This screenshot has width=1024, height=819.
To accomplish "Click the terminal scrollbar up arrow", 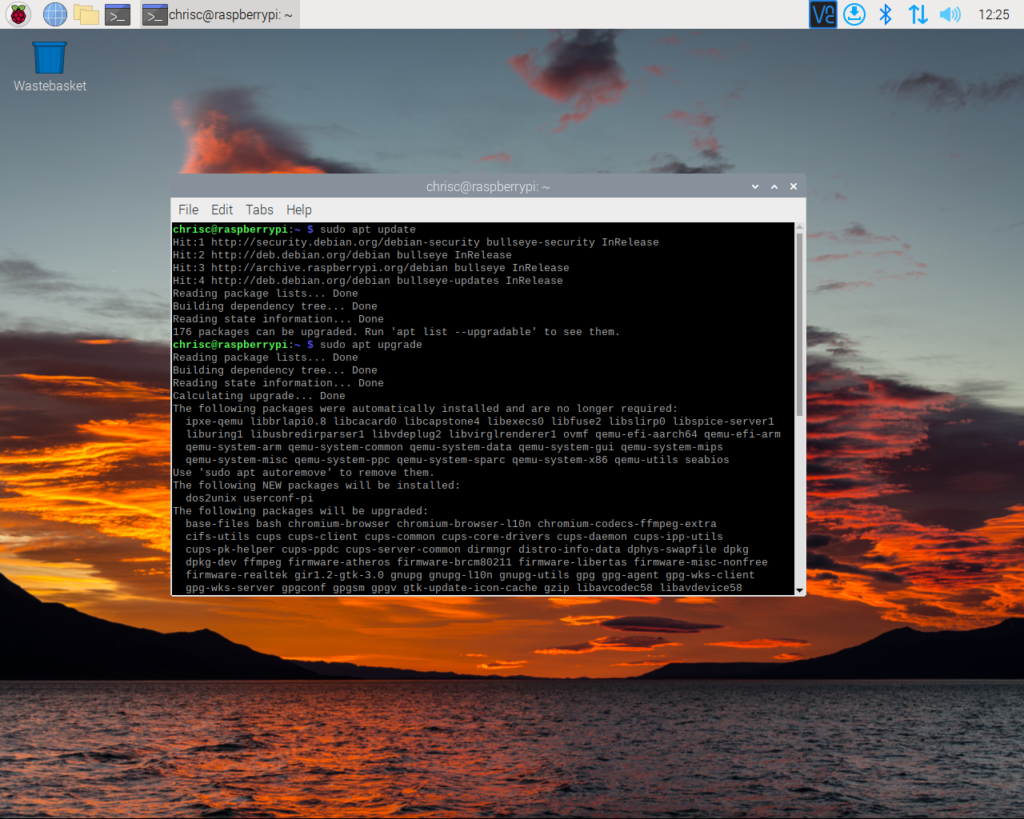I will point(798,228).
